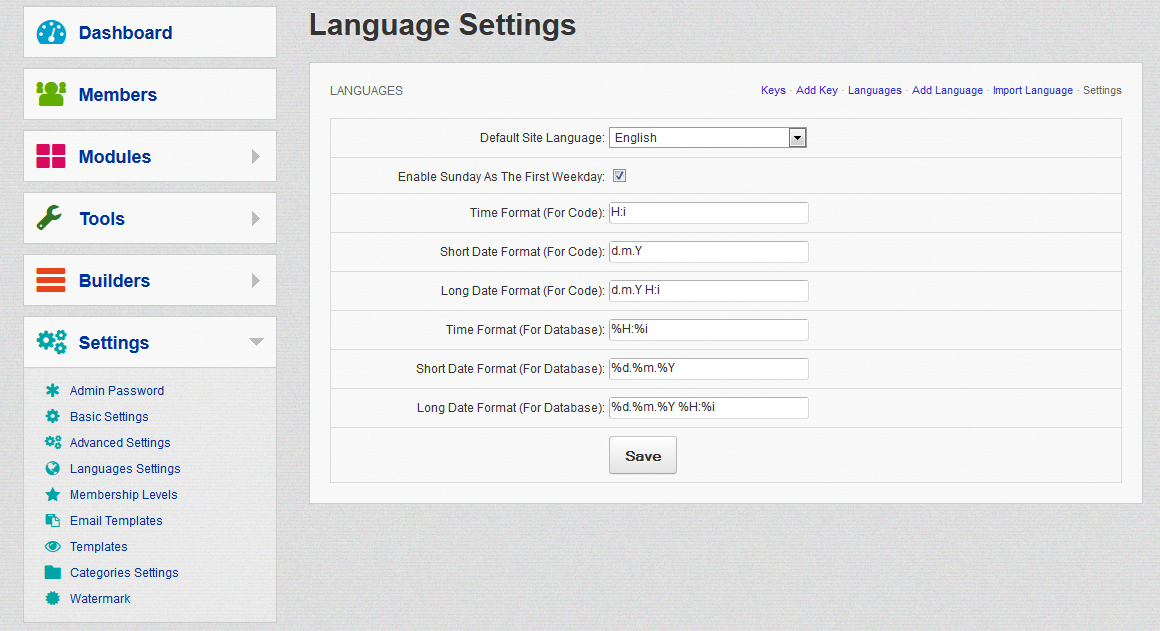Click the Modules grid icon

click(51, 156)
